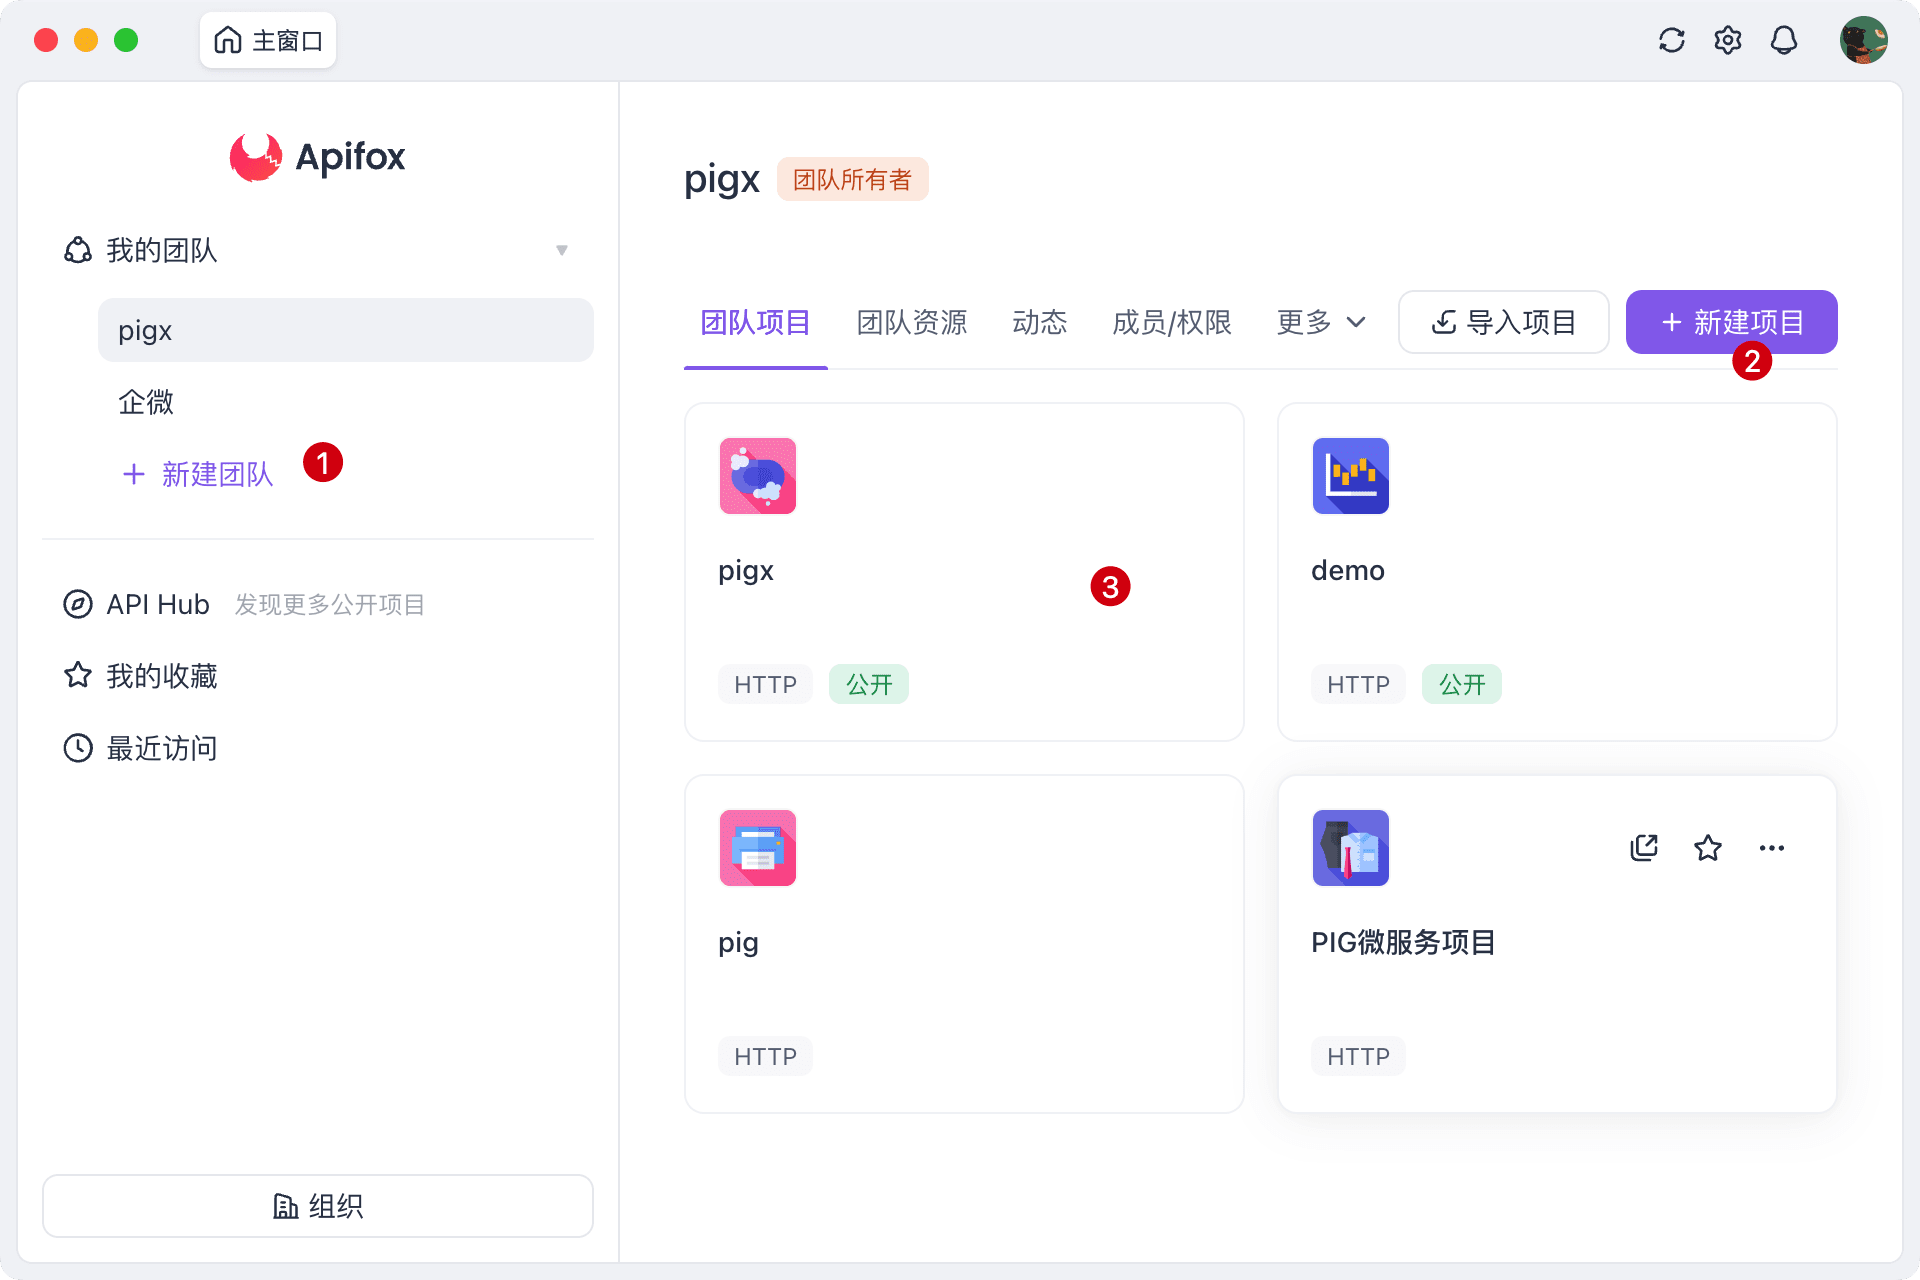
Task: Click the 我的团队 team icon
Action: click(78, 250)
